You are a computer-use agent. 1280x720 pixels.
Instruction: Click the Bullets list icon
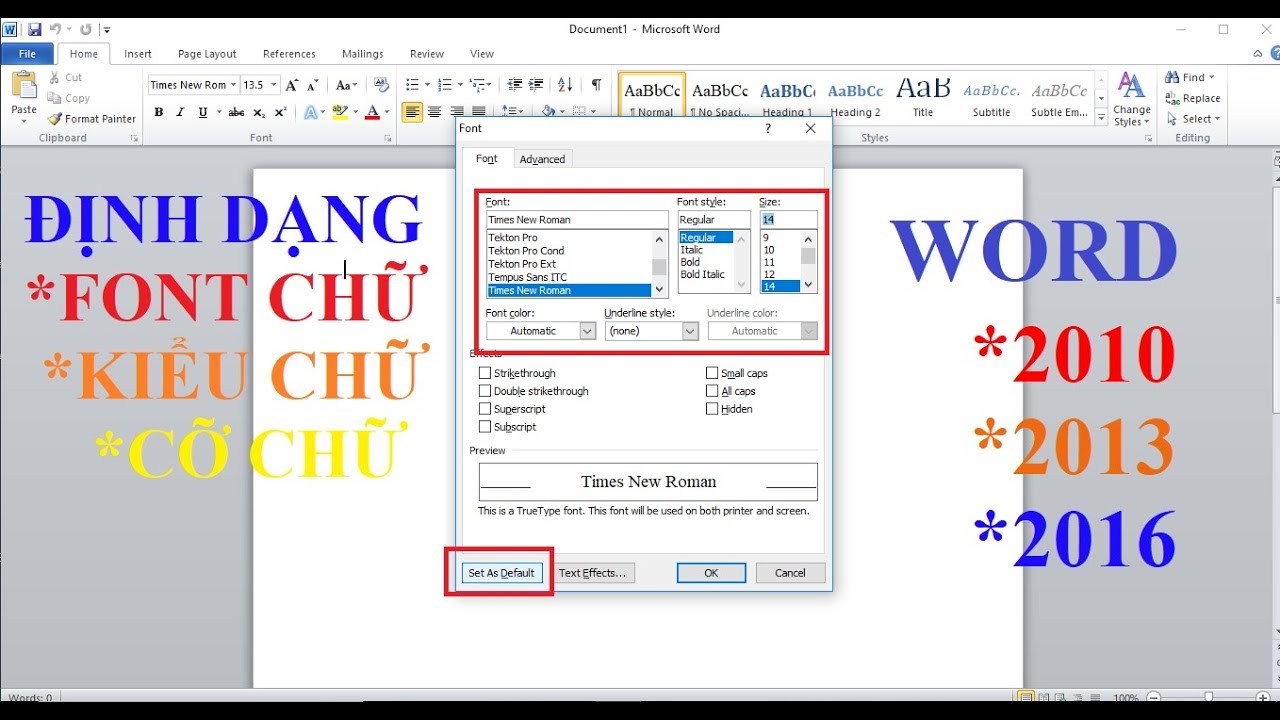[x=414, y=85]
